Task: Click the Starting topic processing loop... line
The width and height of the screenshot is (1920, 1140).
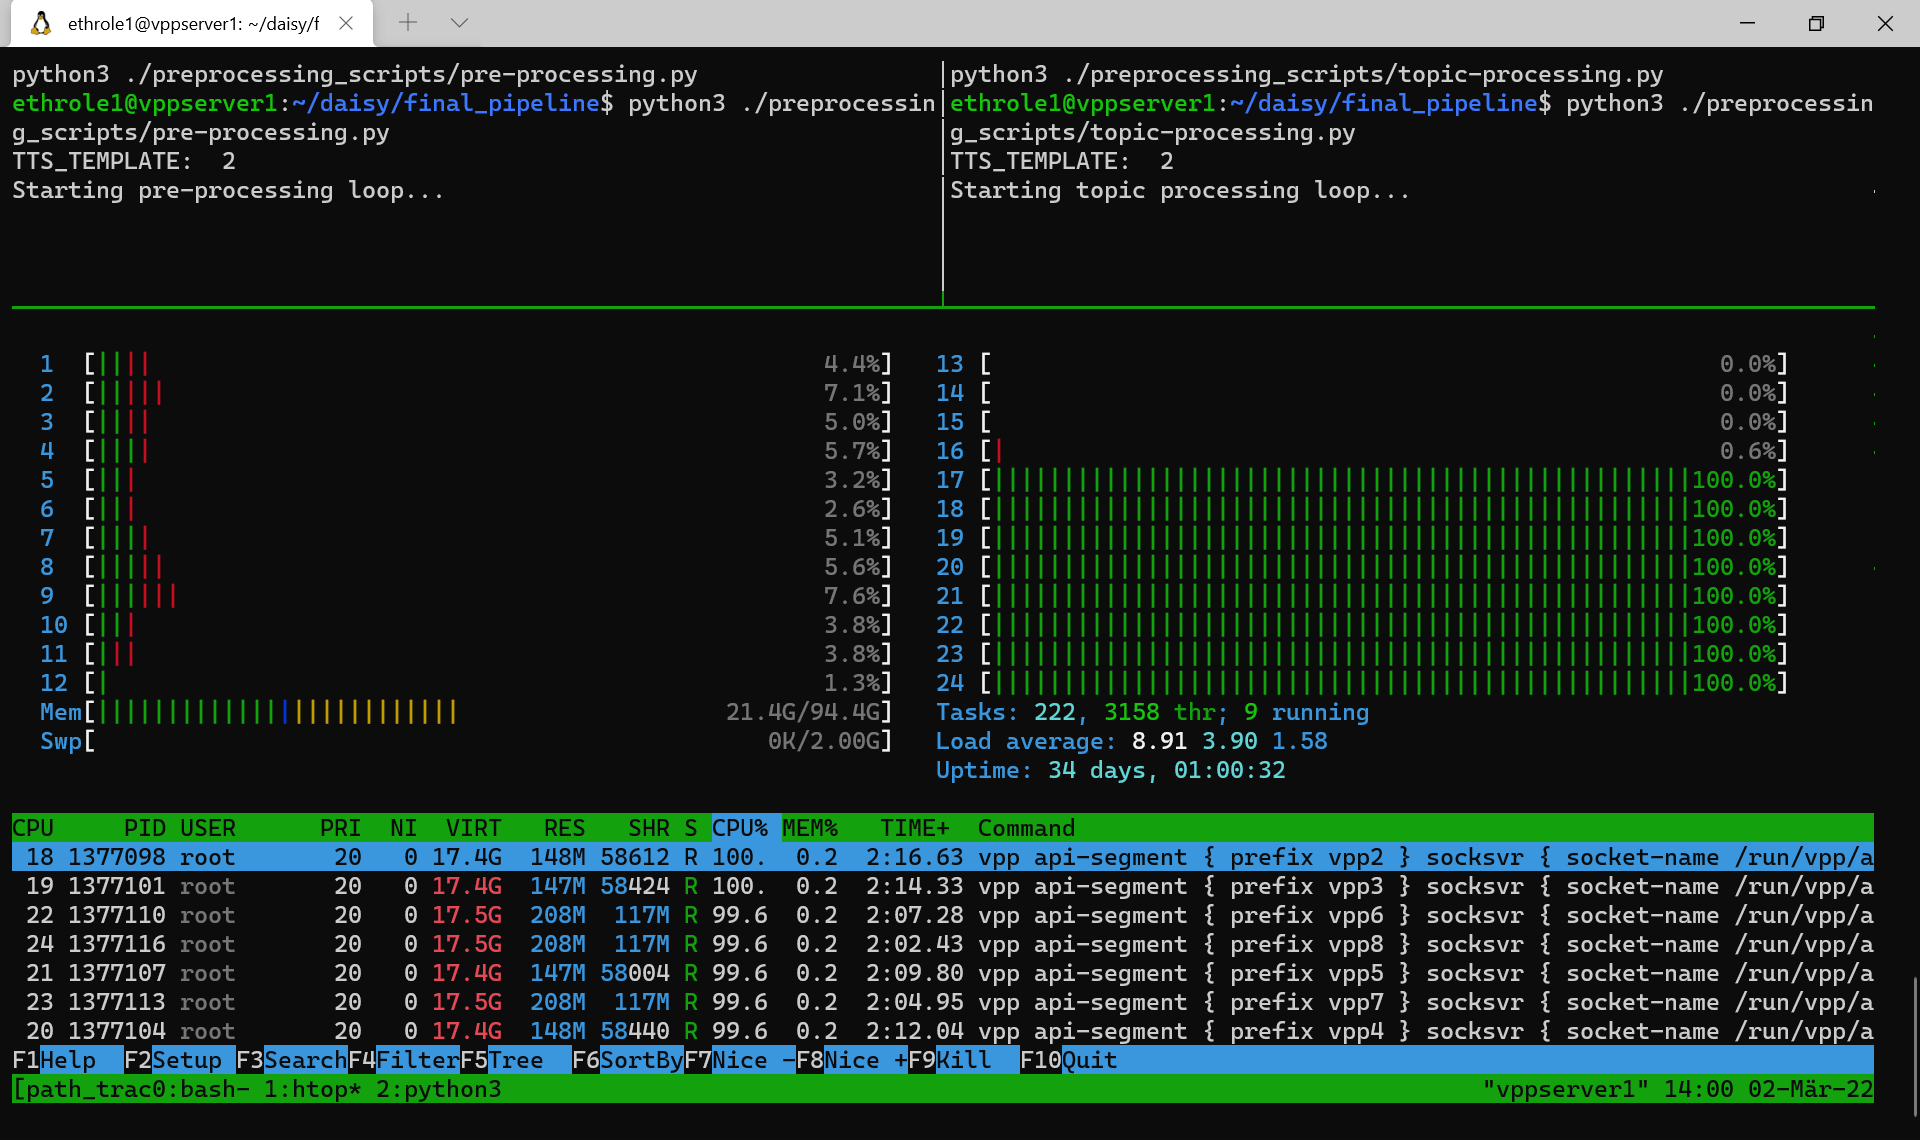Action: coord(1180,190)
